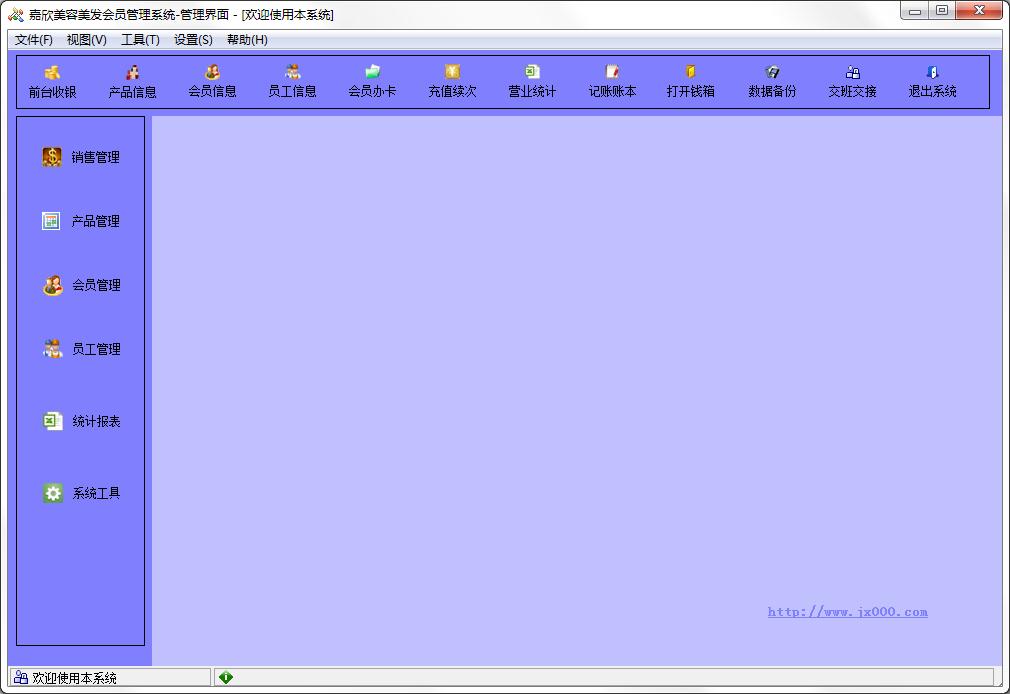Image resolution: width=1010 pixels, height=694 pixels.
Task: Visit the http://www.jx000.com link
Action: point(848,612)
